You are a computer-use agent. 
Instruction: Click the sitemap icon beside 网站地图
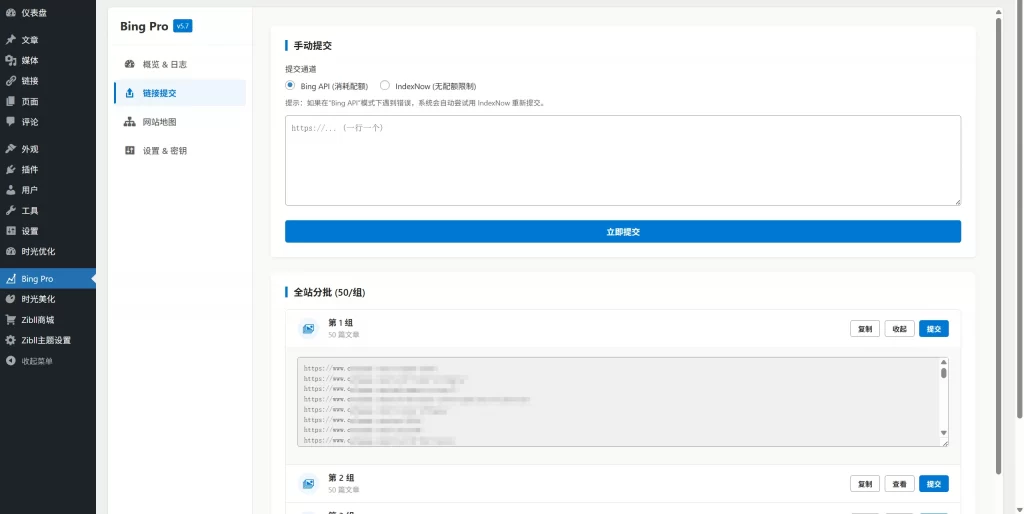(130, 122)
